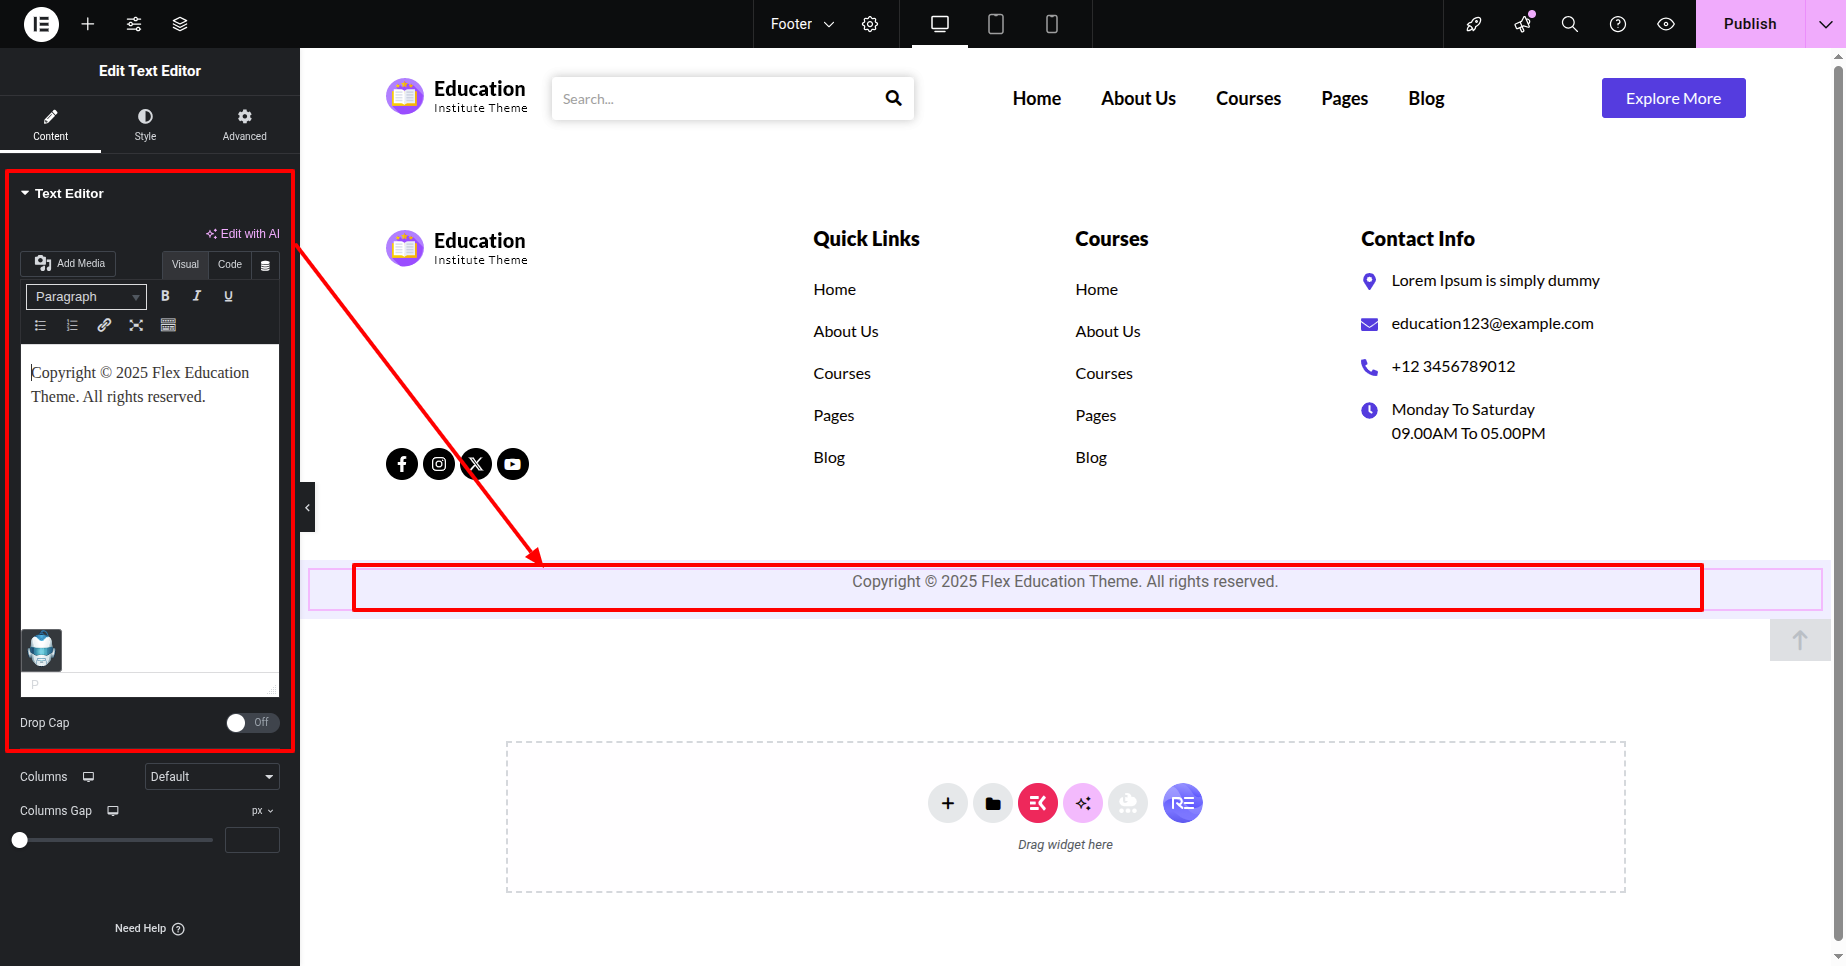1846x966 pixels.
Task: Toggle underline formatting
Action: click(229, 296)
